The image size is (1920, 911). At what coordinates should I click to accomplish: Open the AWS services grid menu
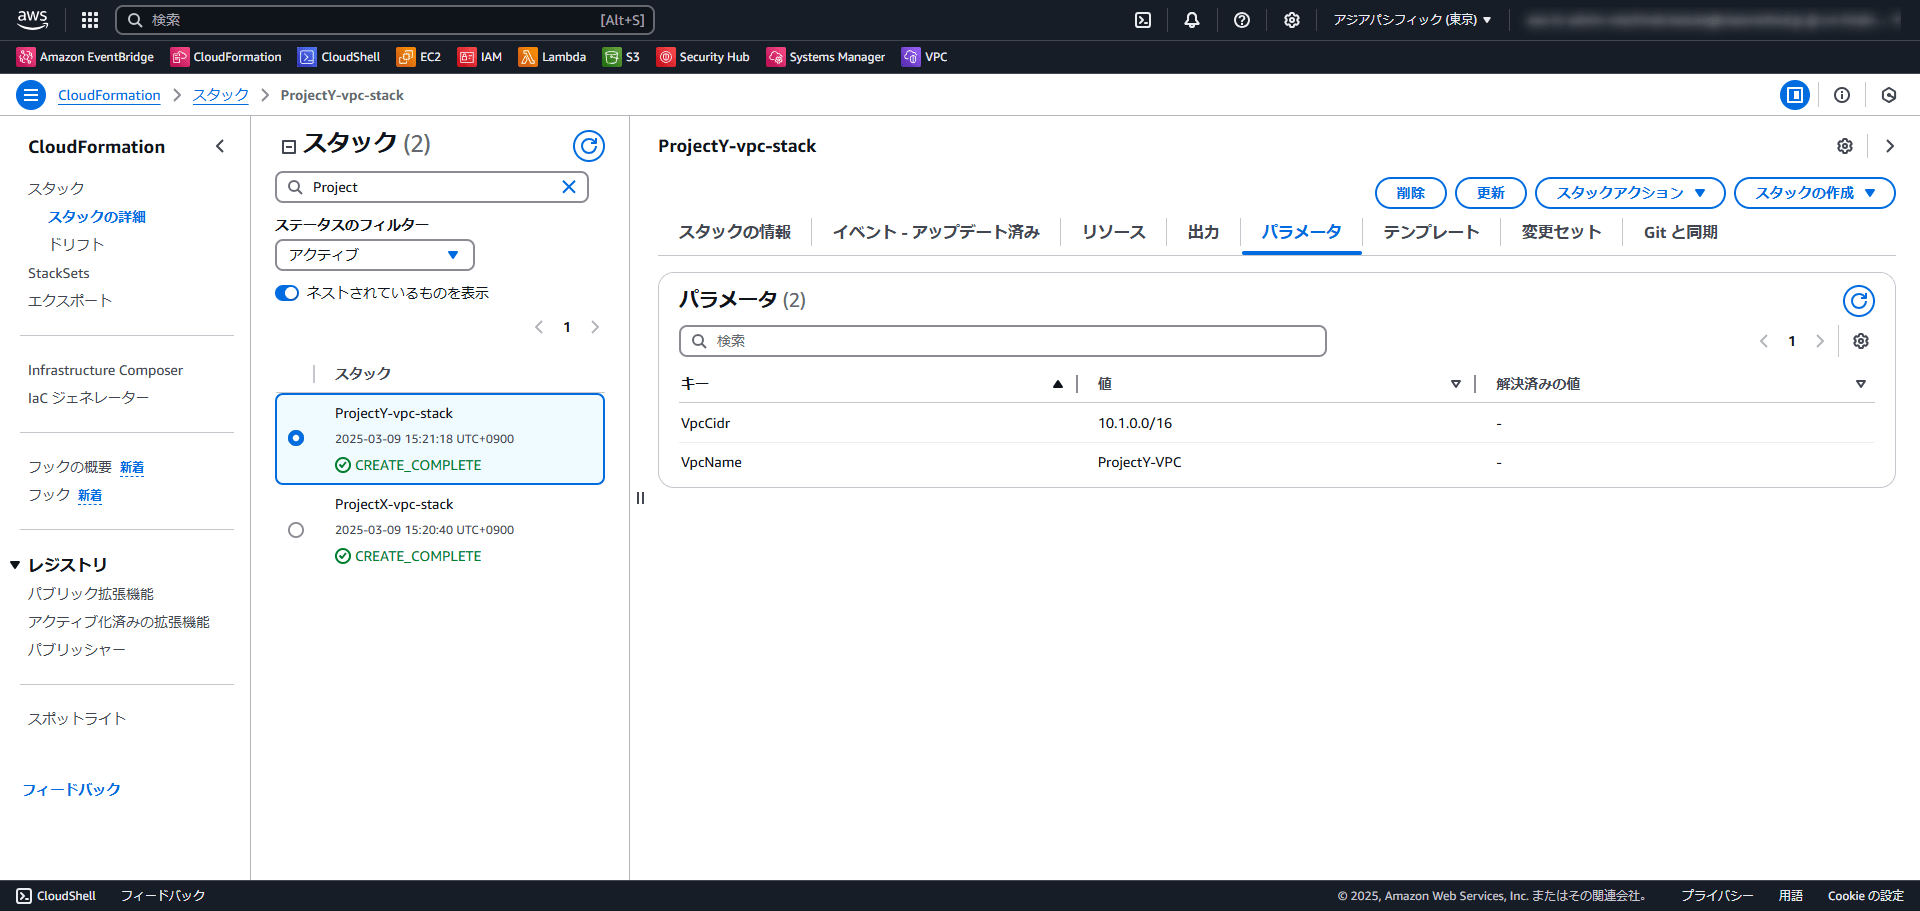[90, 20]
